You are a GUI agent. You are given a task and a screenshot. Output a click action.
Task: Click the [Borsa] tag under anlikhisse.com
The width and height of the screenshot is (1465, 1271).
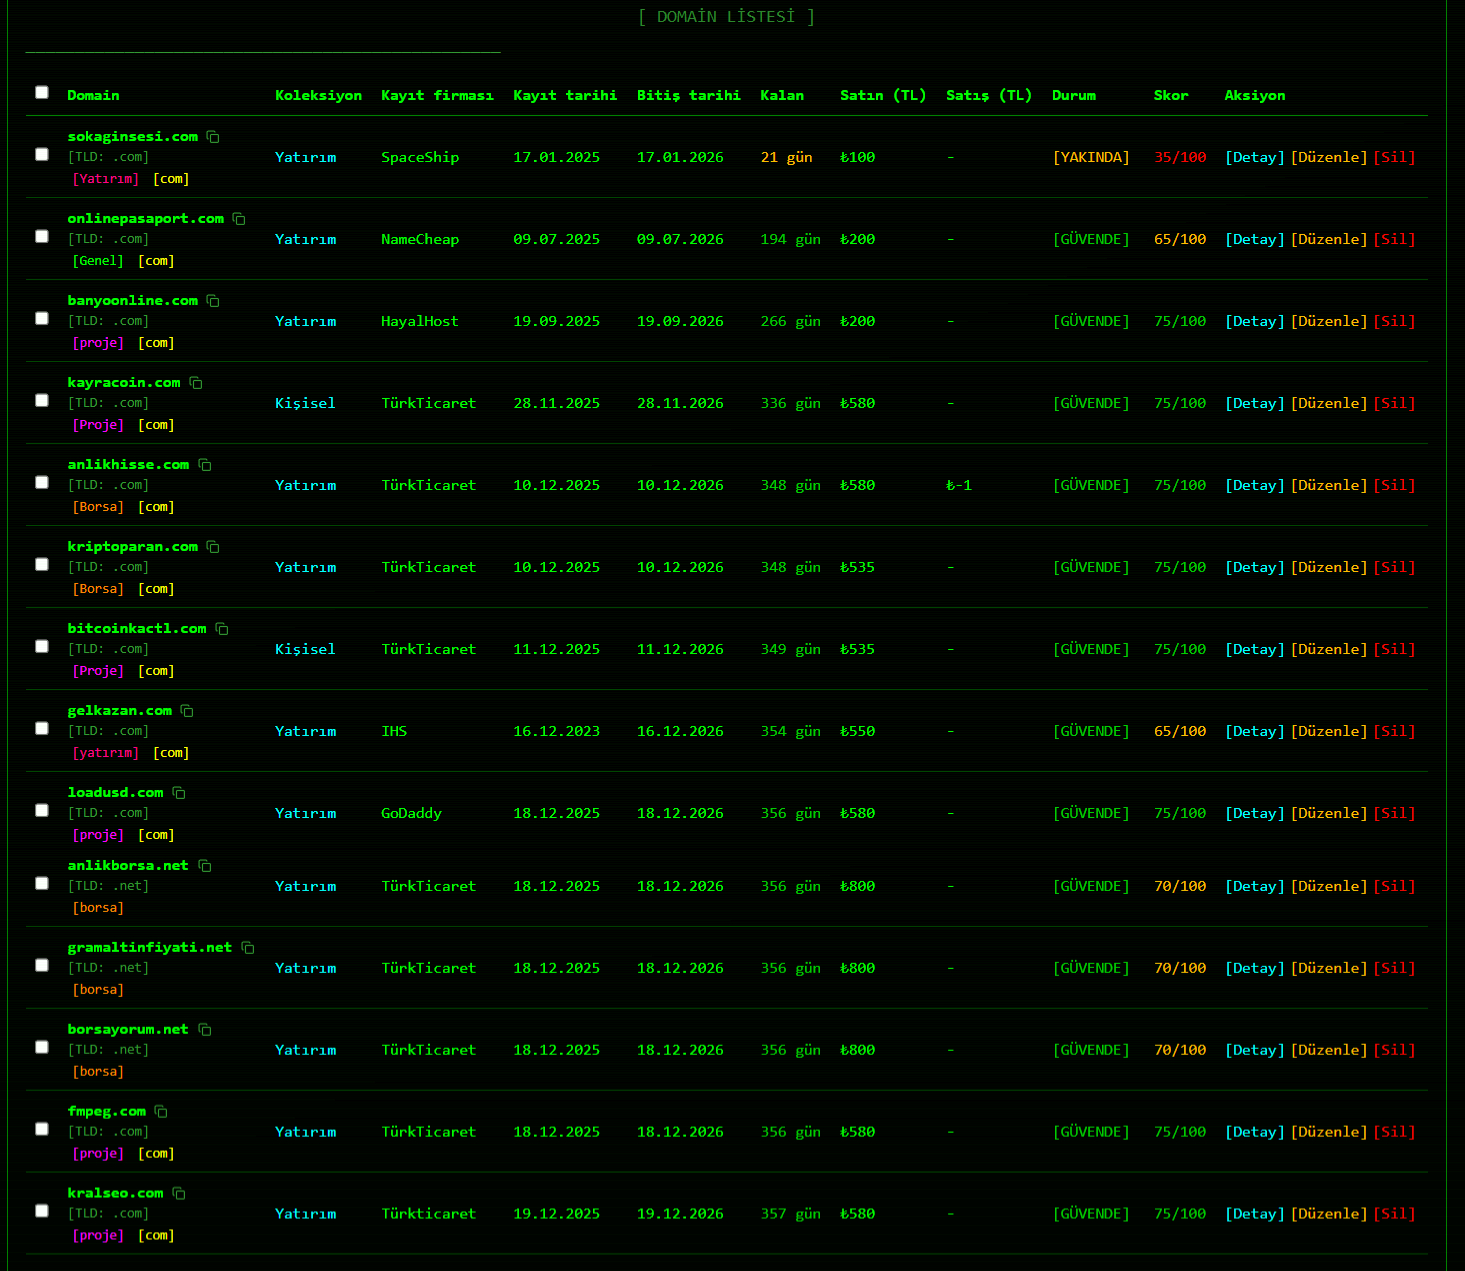click(98, 507)
